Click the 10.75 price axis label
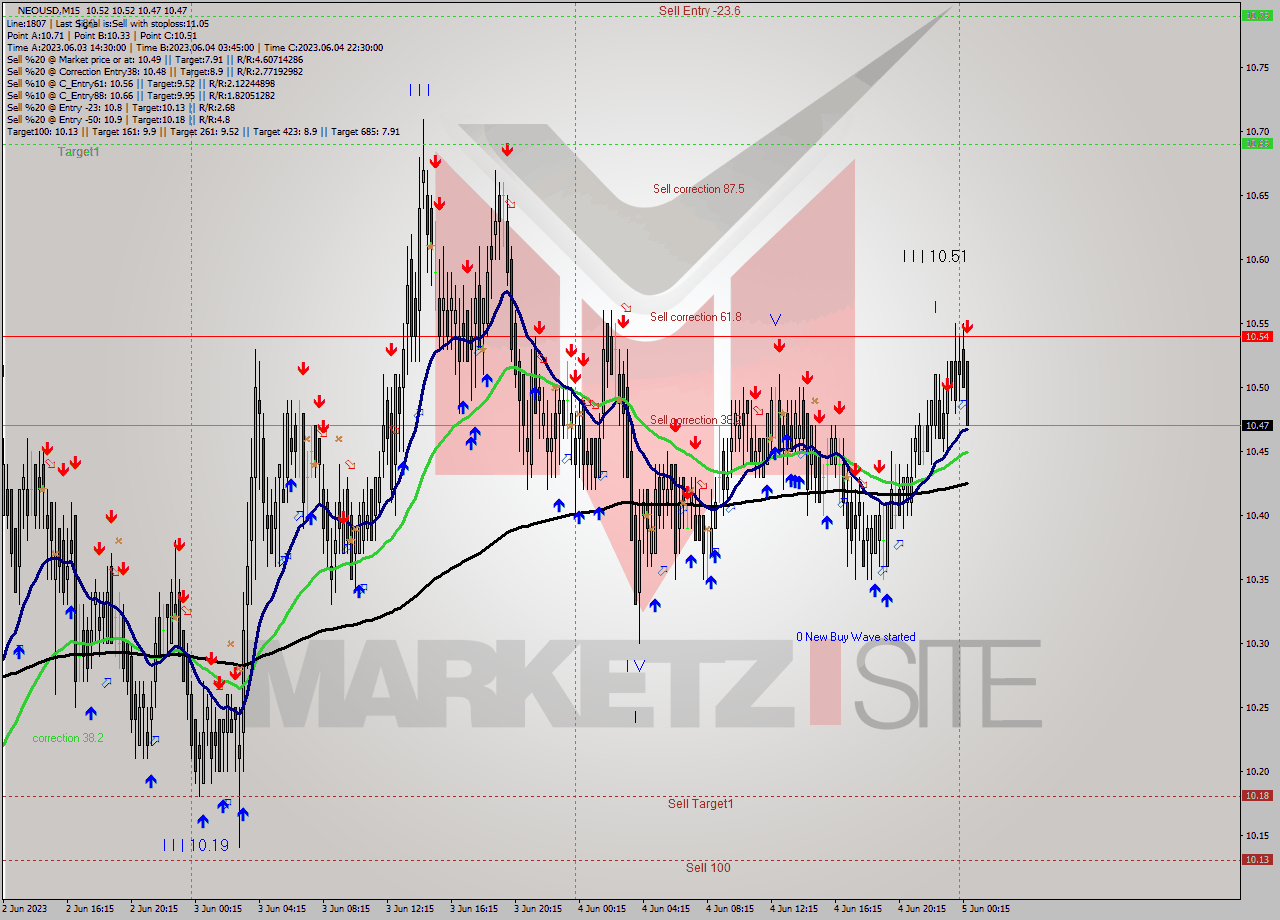 tap(1257, 67)
